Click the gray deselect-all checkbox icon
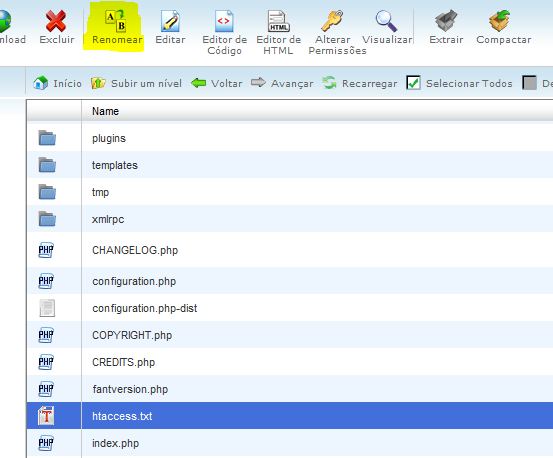This screenshot has height=458, width=553. click(529, 83)
